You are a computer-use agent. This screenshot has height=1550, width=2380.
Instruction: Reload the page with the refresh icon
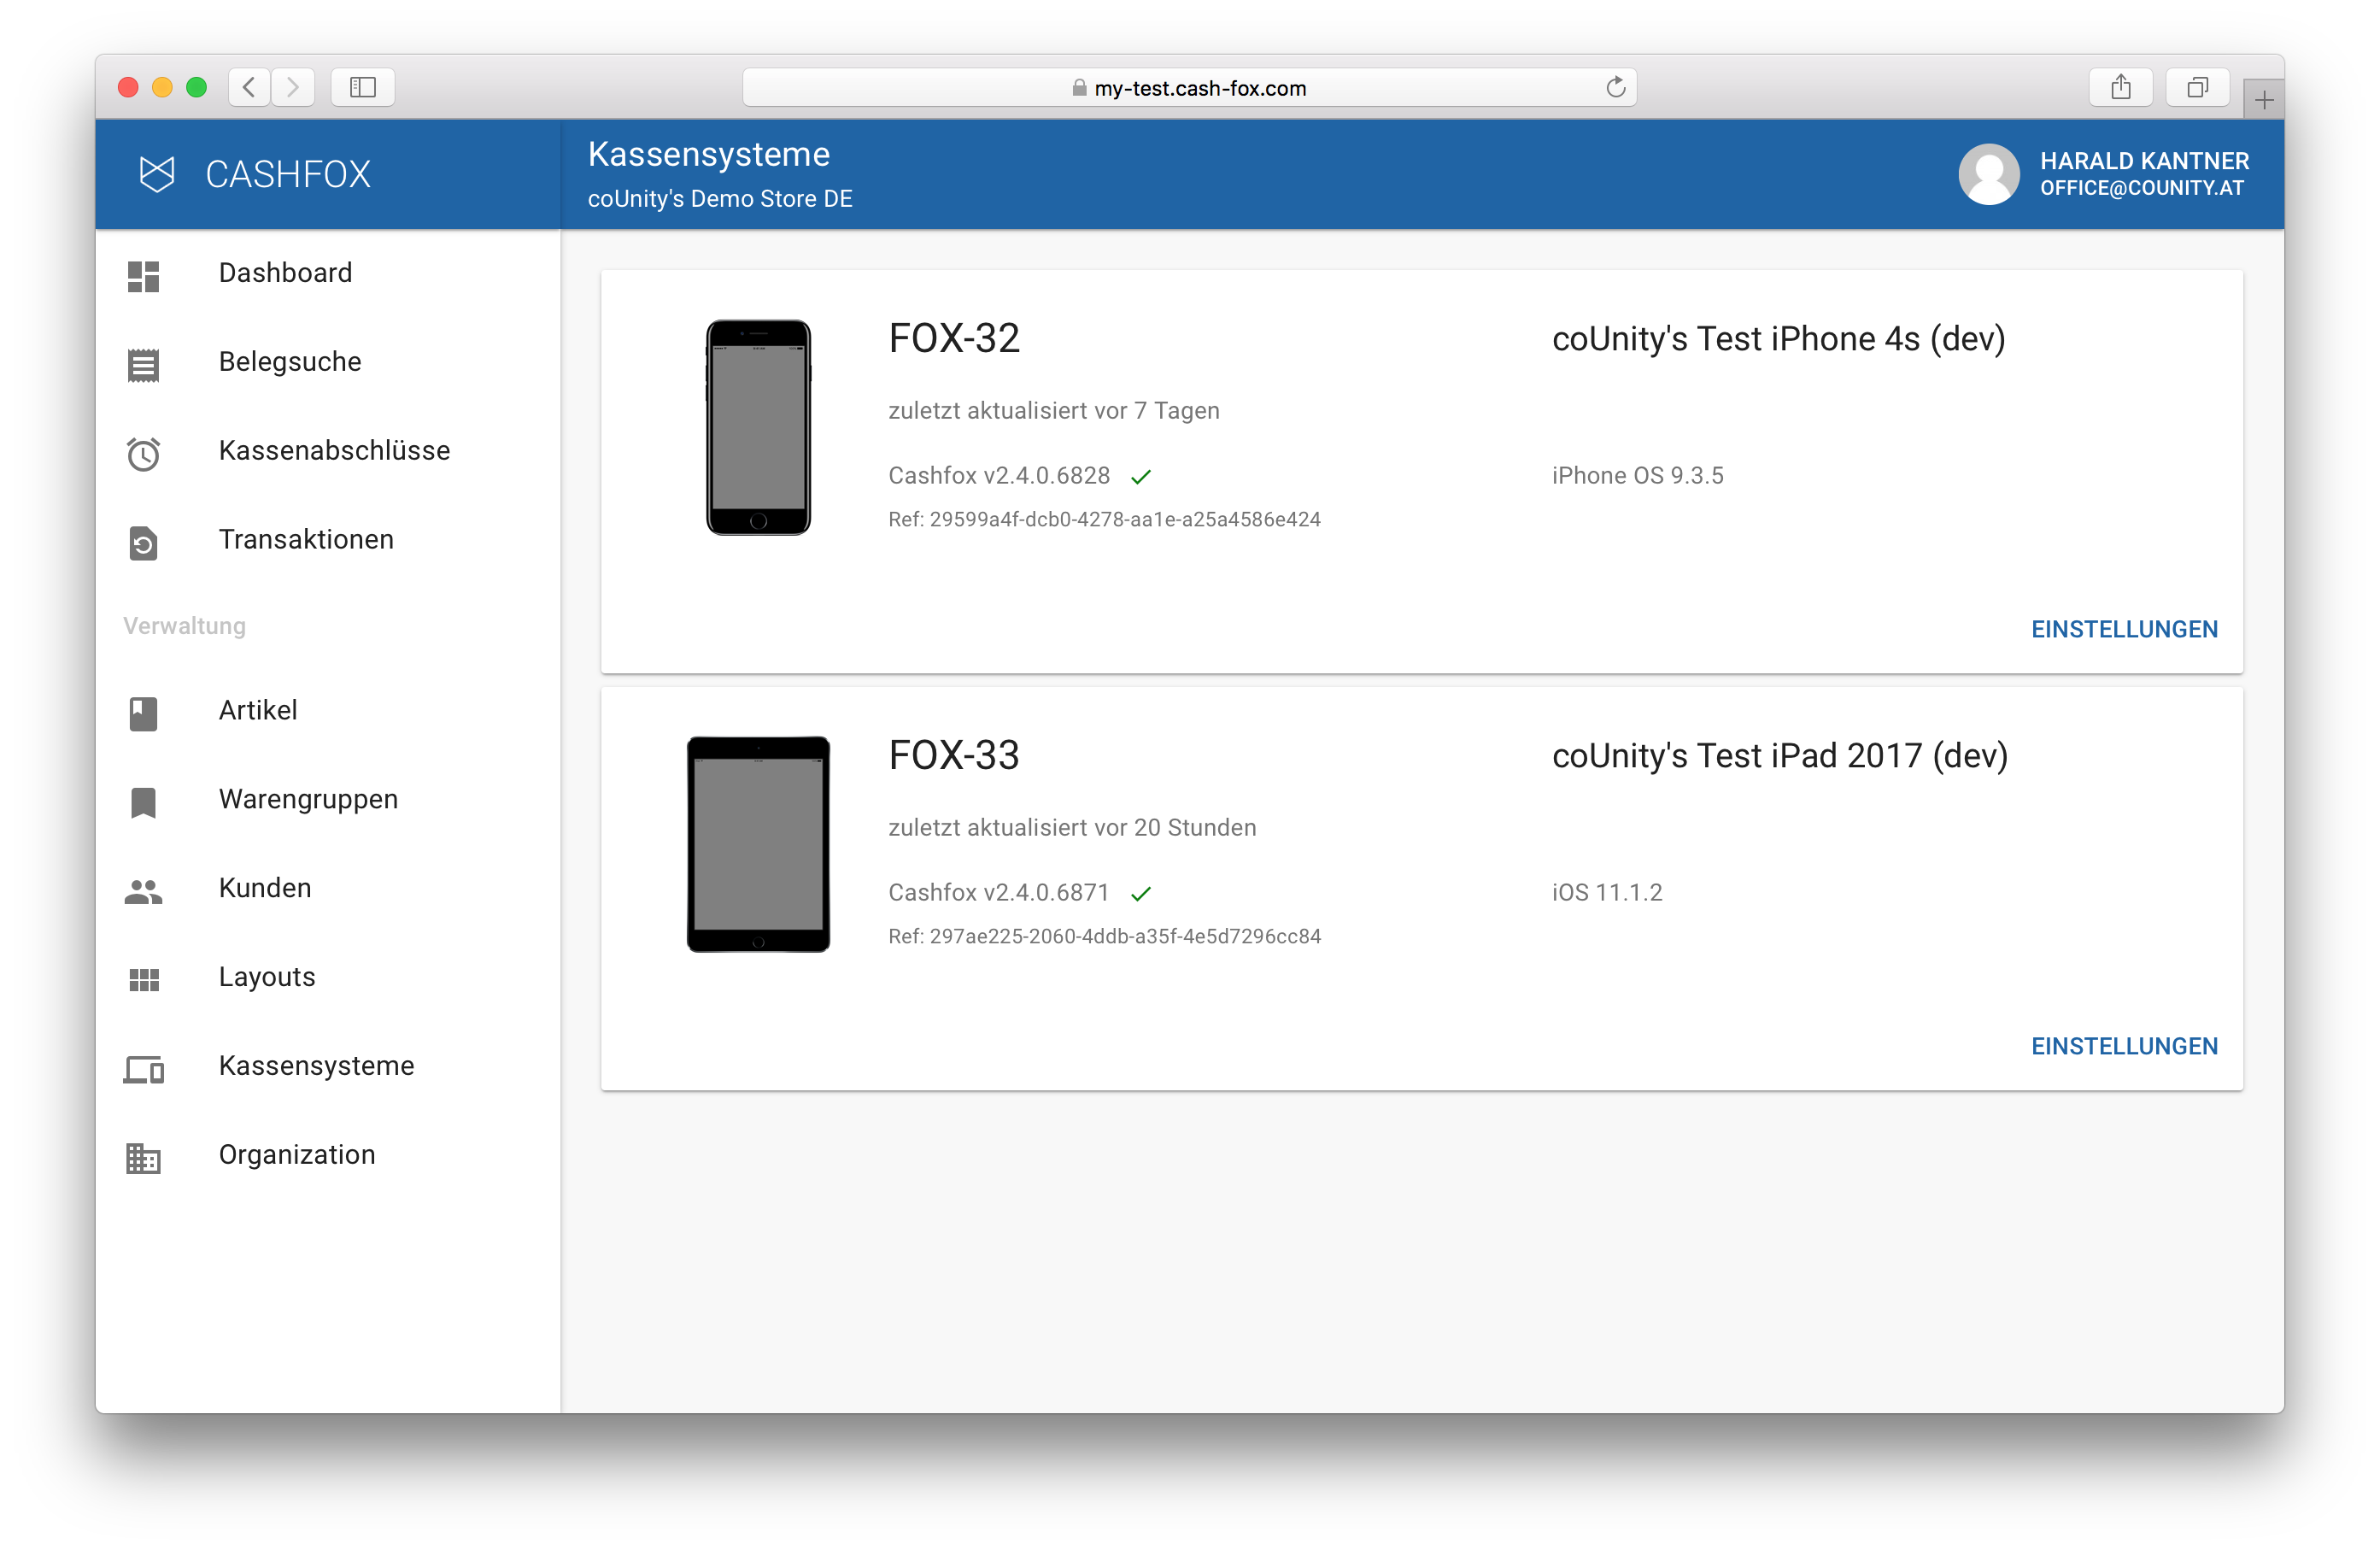click(1615, 88)
